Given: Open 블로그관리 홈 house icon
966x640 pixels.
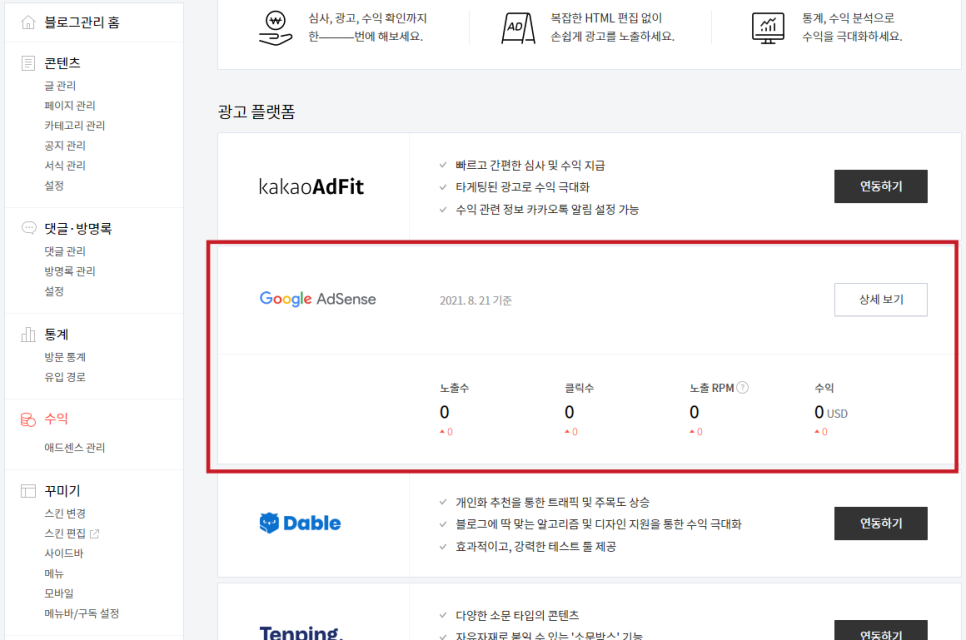Looking at the screenshot, I should [28, 22].
